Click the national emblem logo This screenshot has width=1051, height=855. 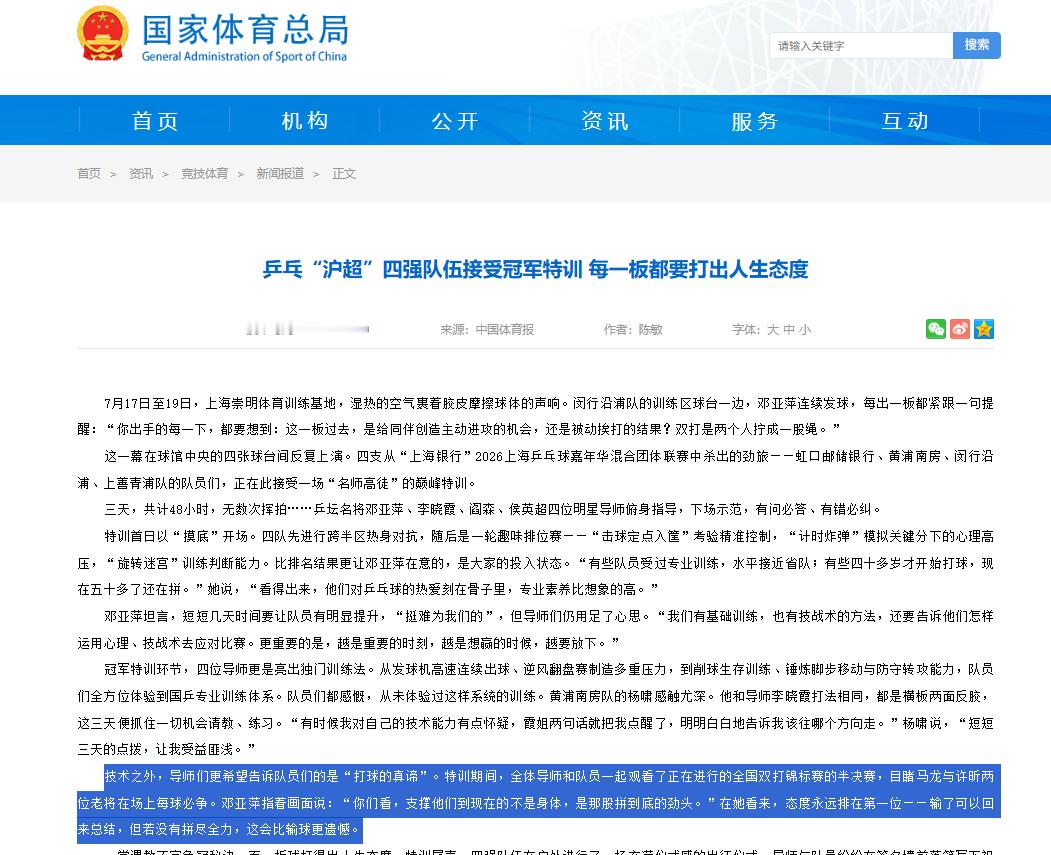(103, 34)
